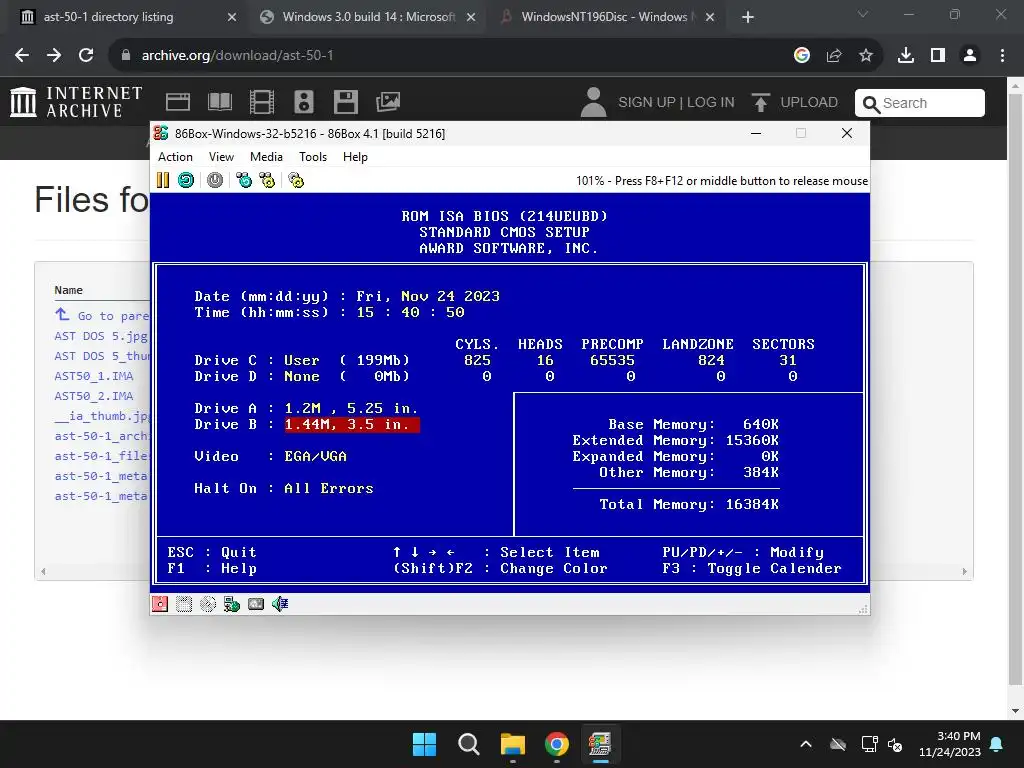
Task: Close the Windows 3.0 build 14 tab
Action: (471, 17)
